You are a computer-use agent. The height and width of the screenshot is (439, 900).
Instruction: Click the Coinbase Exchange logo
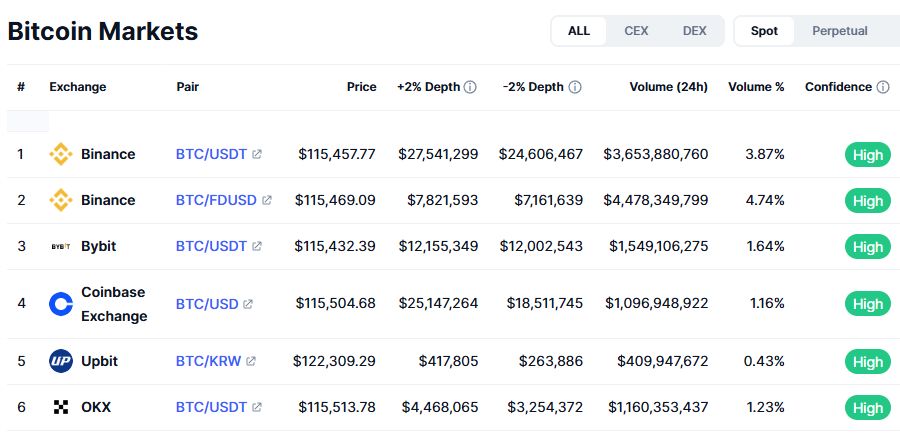(x=61, y=304)
